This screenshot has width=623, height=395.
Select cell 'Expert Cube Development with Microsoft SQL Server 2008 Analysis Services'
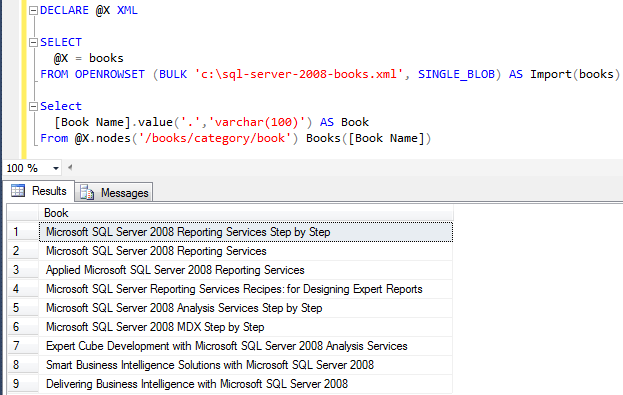pos(246,346)
